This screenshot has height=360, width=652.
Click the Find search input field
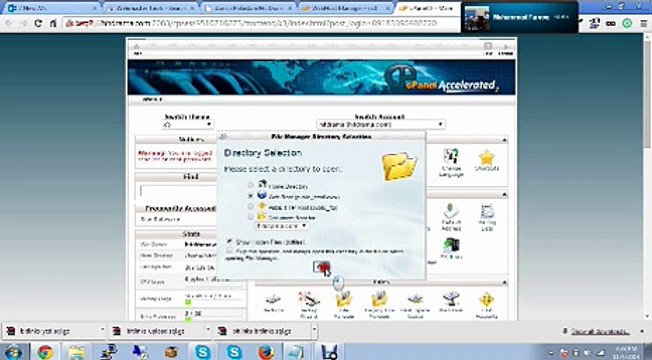(x=179, y=191)
